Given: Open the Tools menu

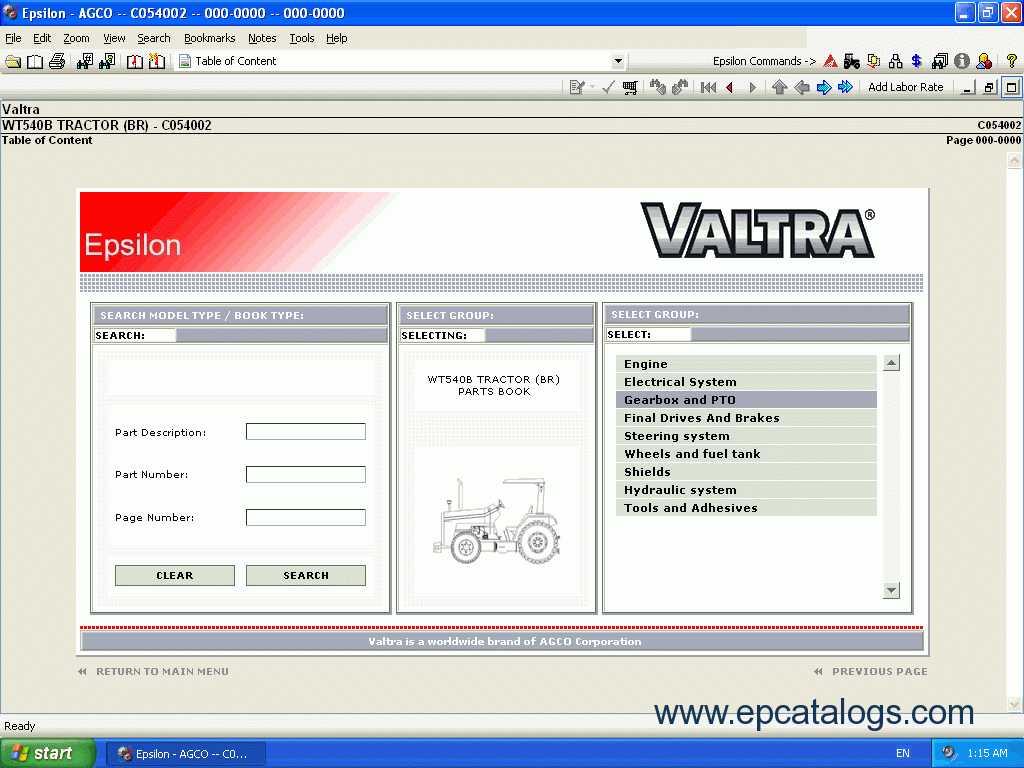Looking at the screenshot, I should [x=302, y=38].
